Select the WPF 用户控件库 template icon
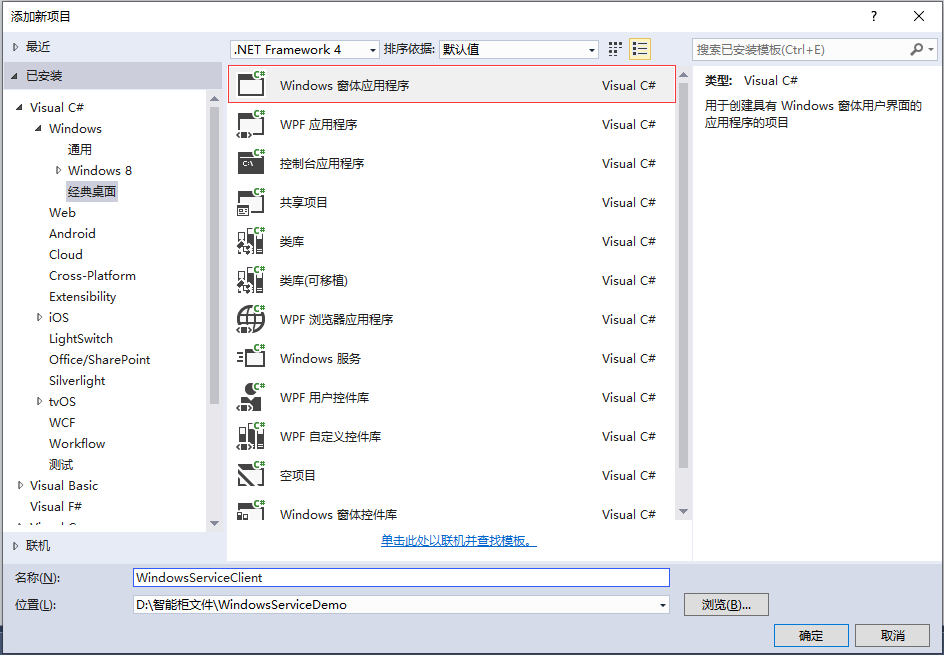This screenshot has width=944, height=655. pyautogui.click(x=251, y=397)
